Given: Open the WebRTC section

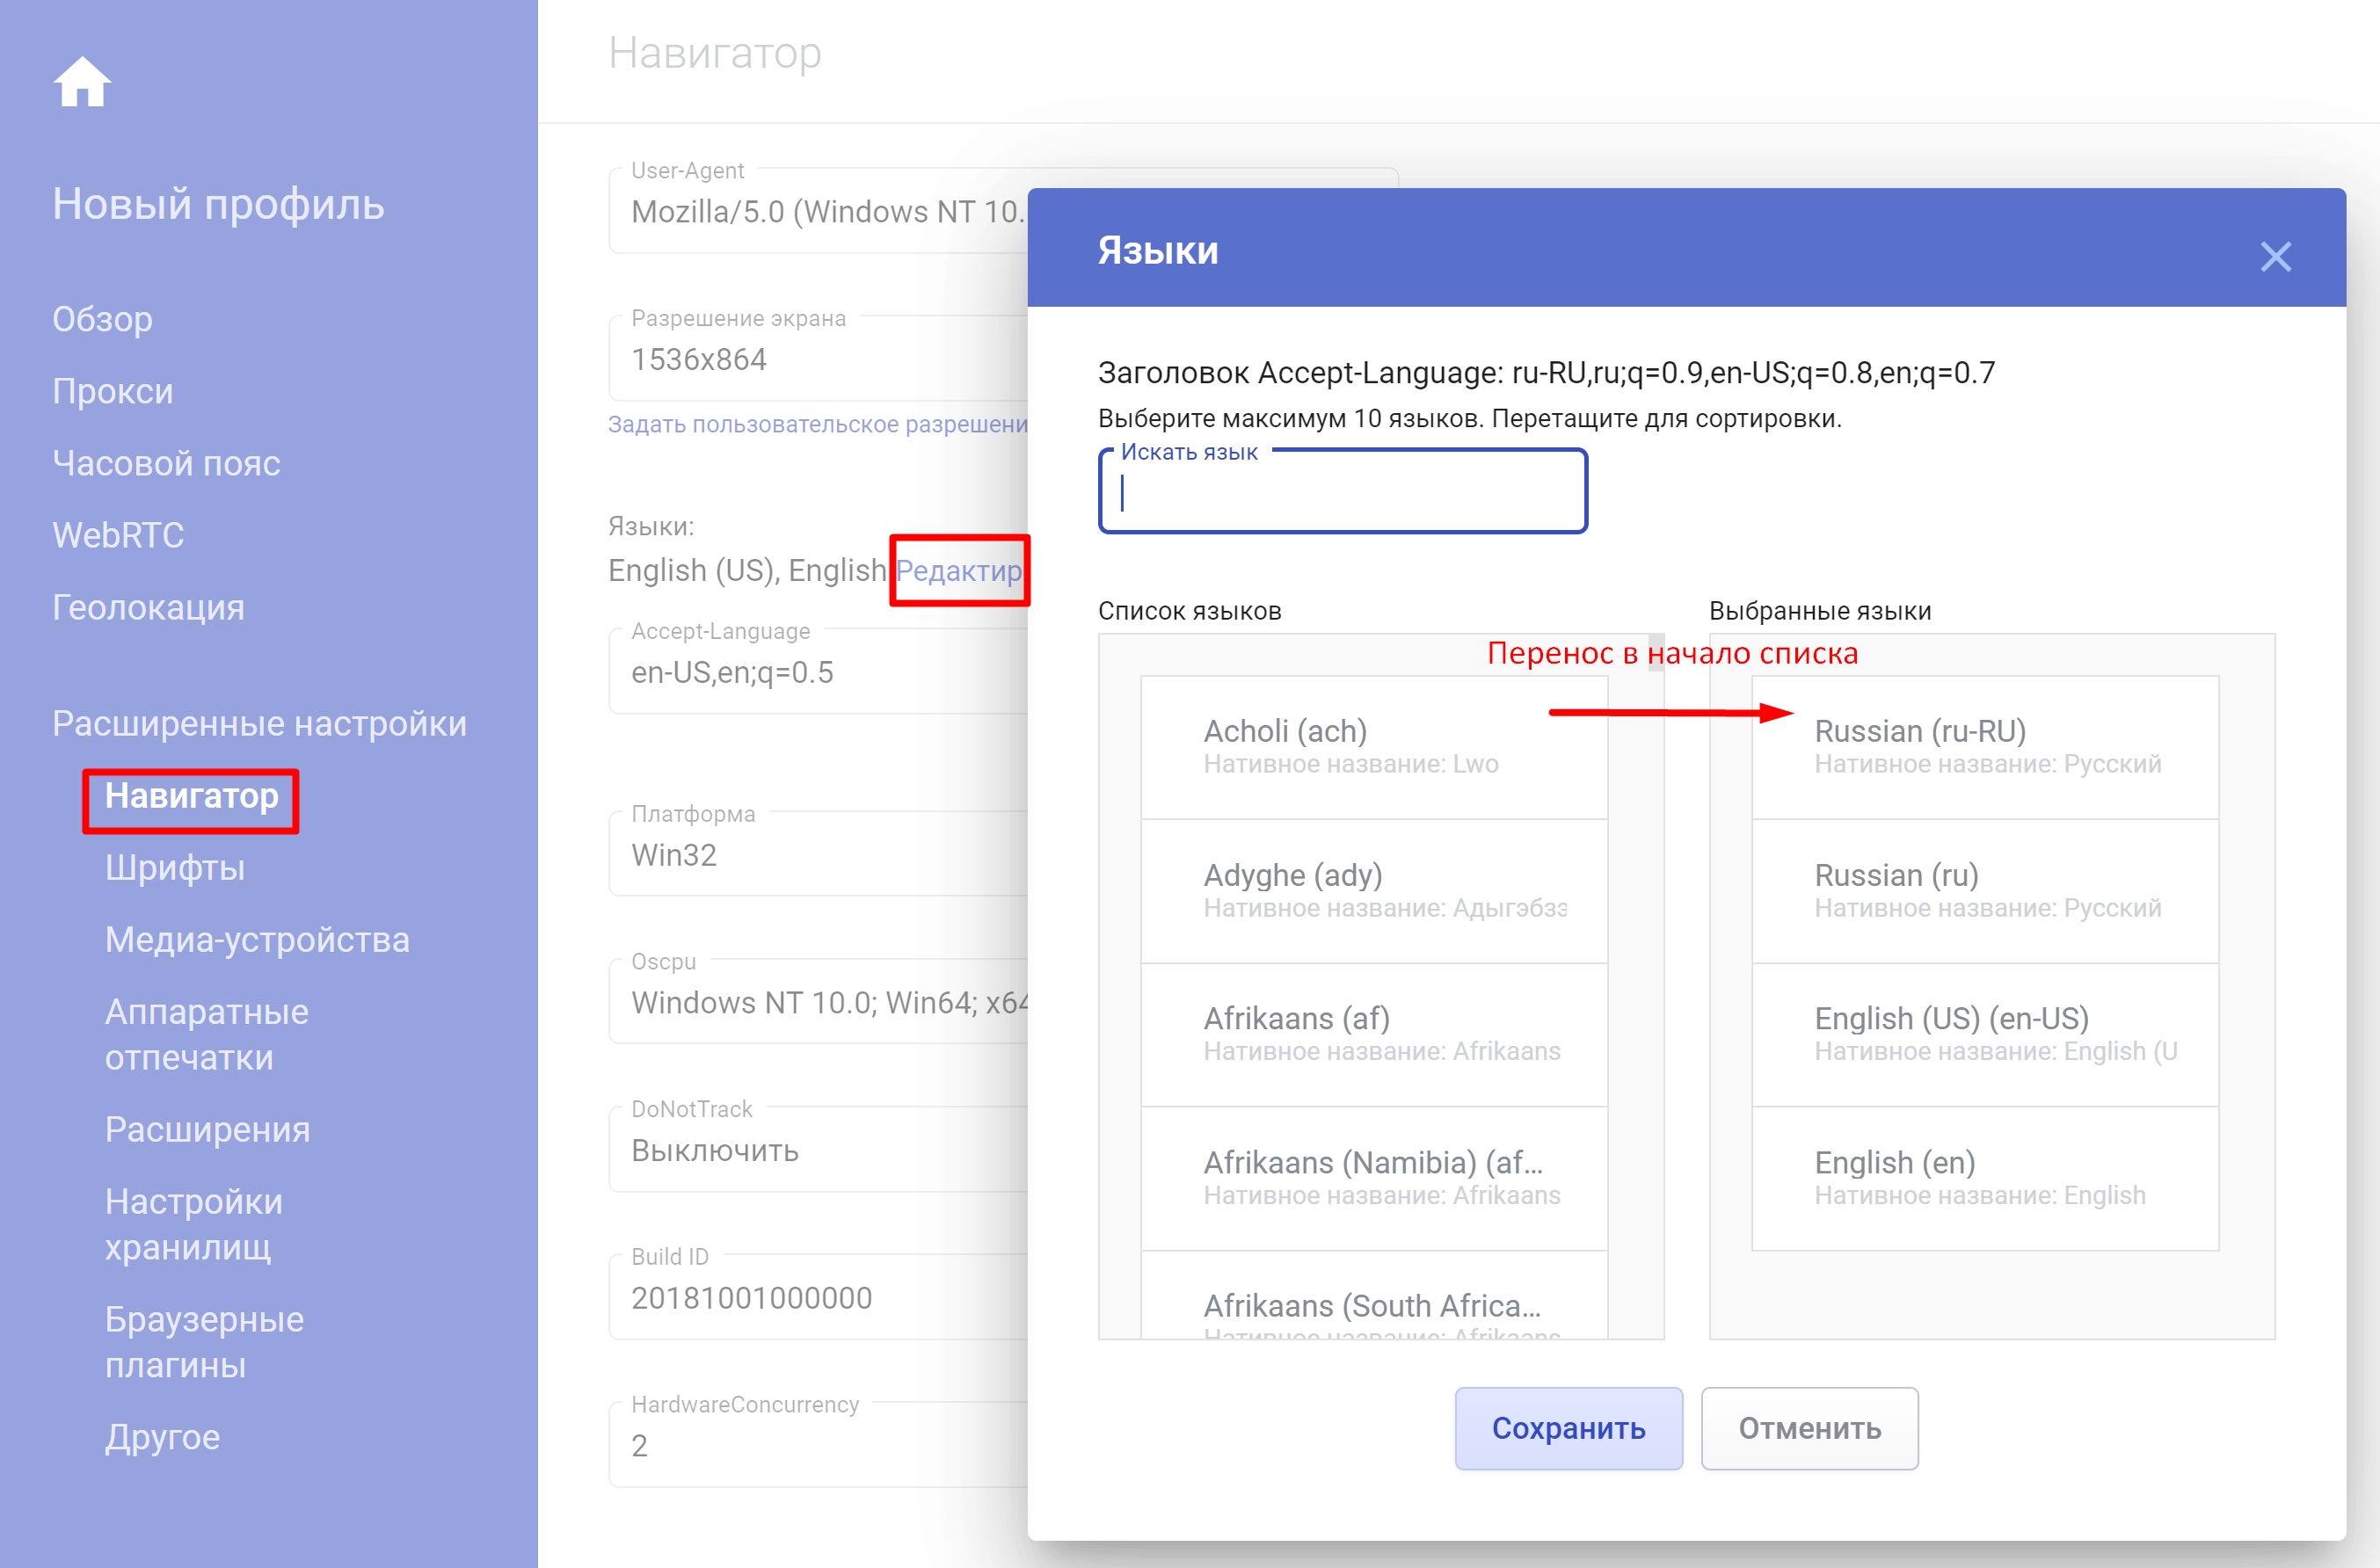Looking at the screenshot, I should click(x=118, y=535).
